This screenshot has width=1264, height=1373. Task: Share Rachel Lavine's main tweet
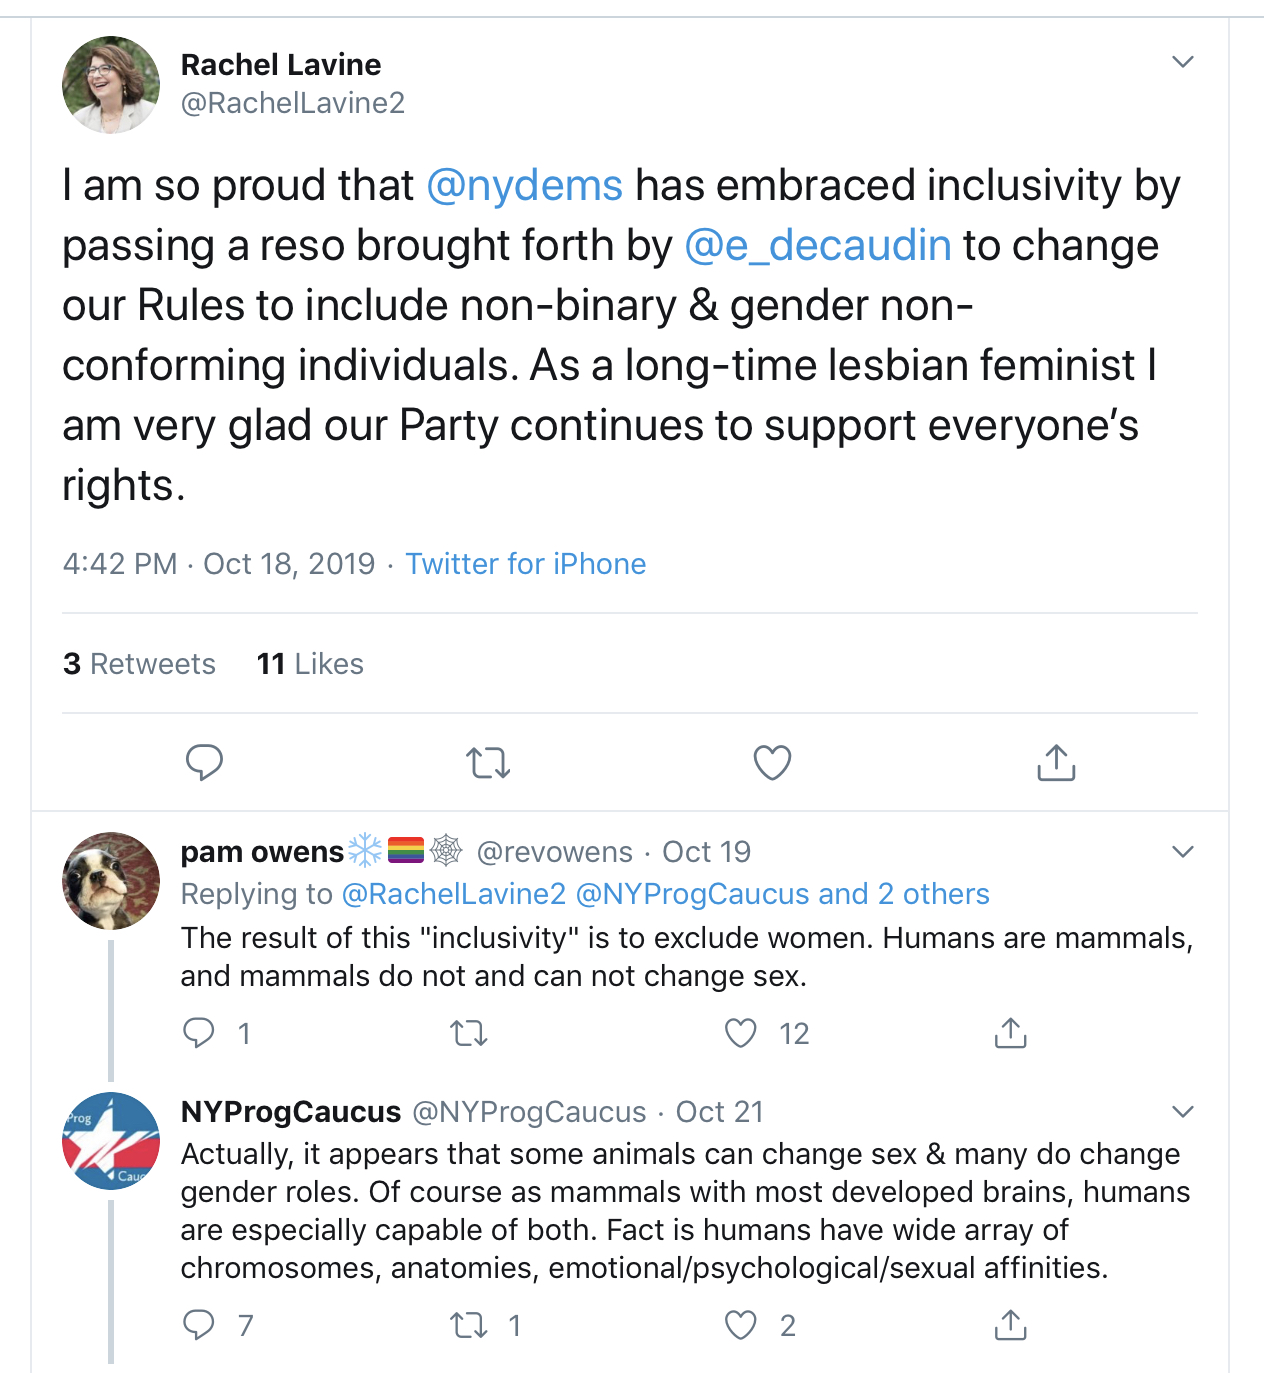click(x=1056, y=763)
